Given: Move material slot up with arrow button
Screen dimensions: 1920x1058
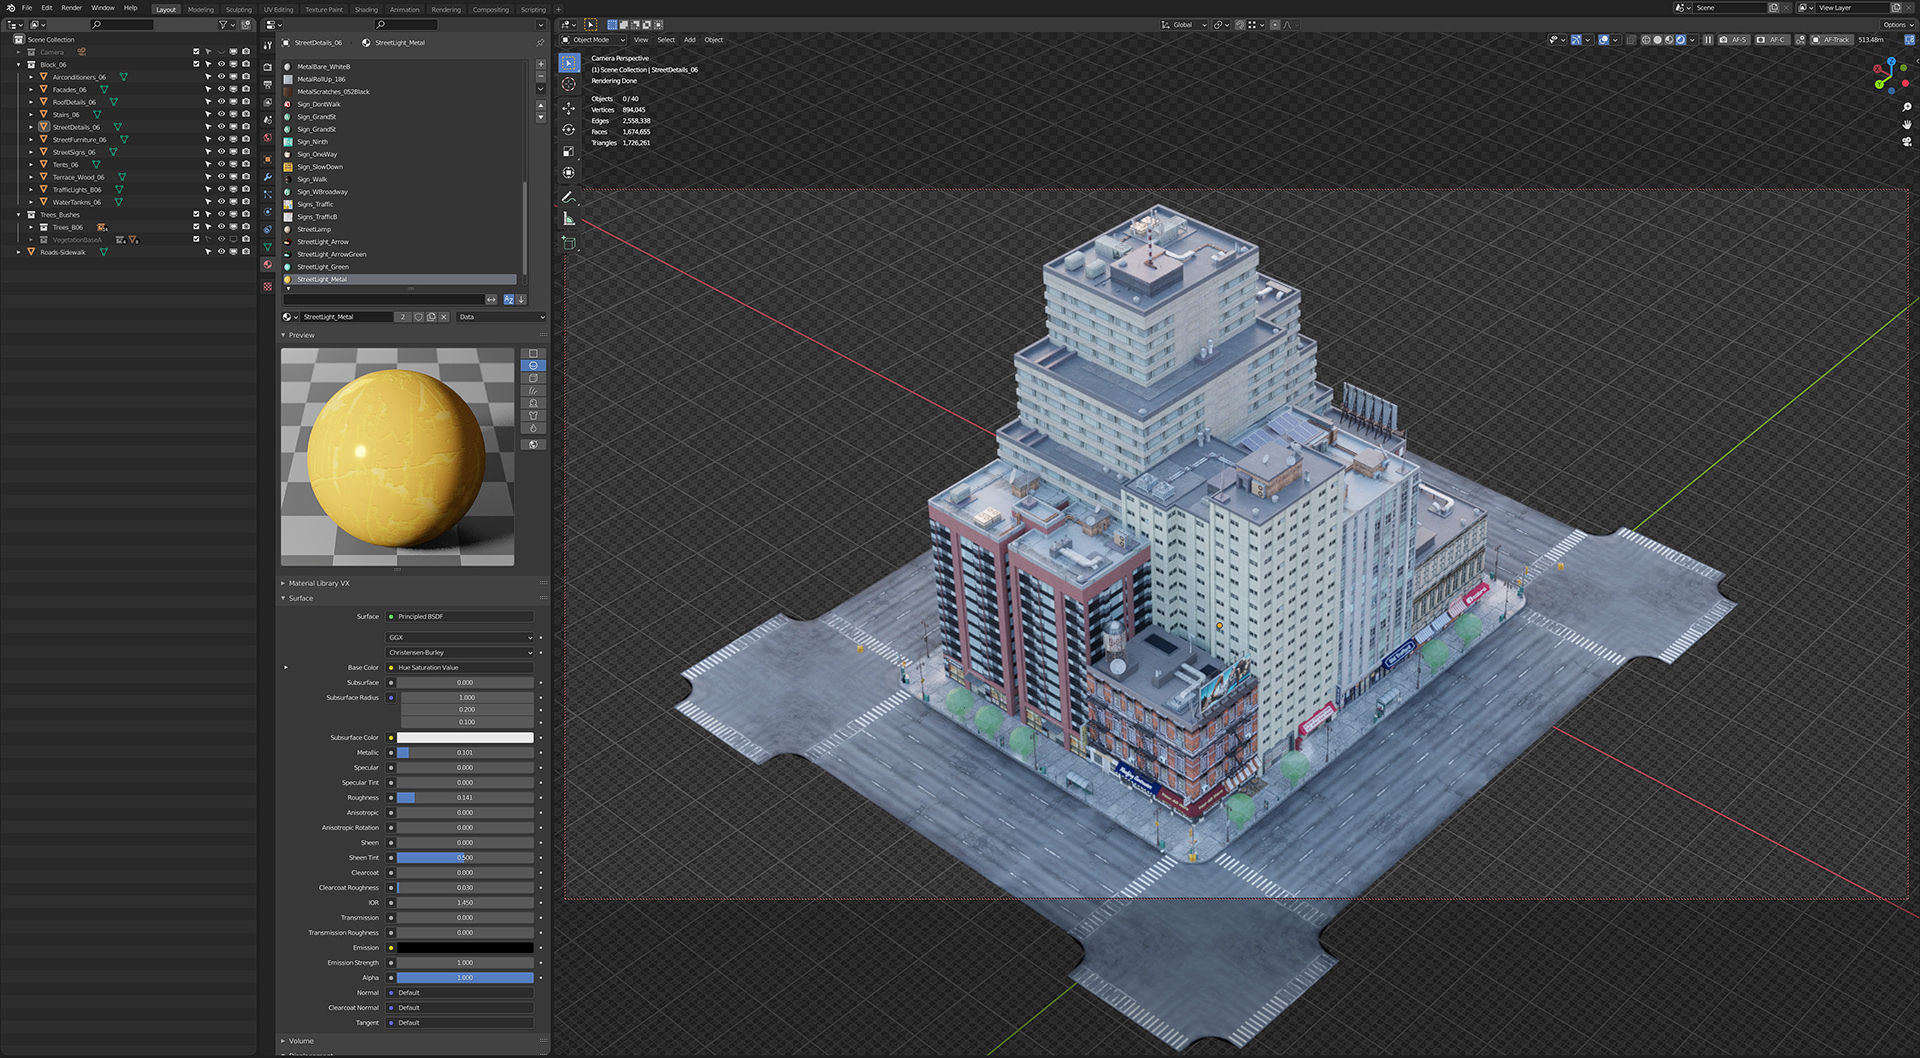Looking at the screenshot, I should click(x=541, y=105).
